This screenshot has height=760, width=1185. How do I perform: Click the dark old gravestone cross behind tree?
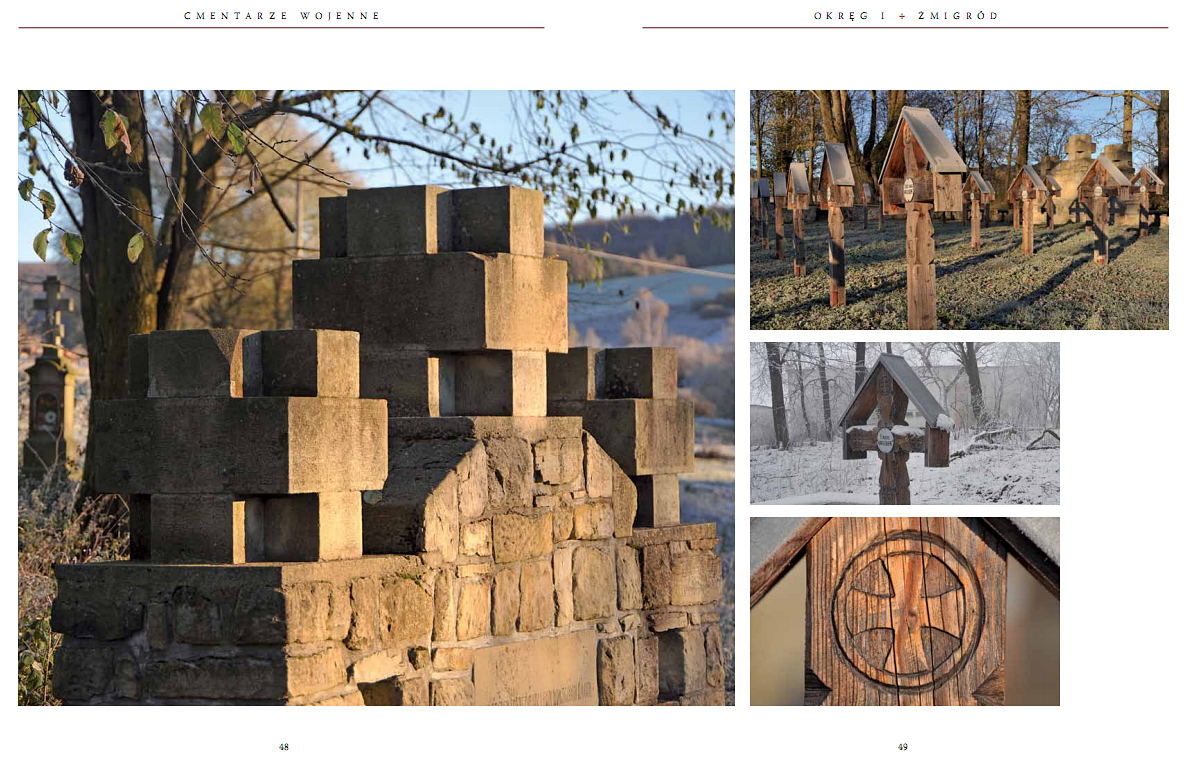pyautogui.click(x=51, y=380)
